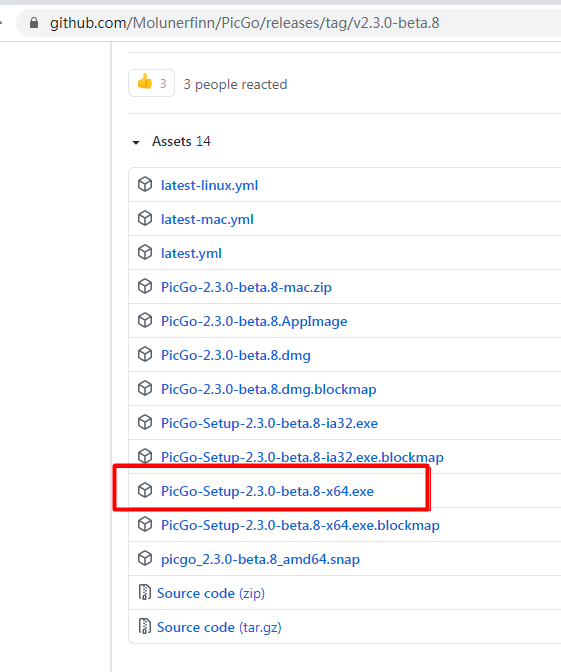
Task: Download PicGo-2.3.0-beta.8.AppImage
Action: (254, 321)
